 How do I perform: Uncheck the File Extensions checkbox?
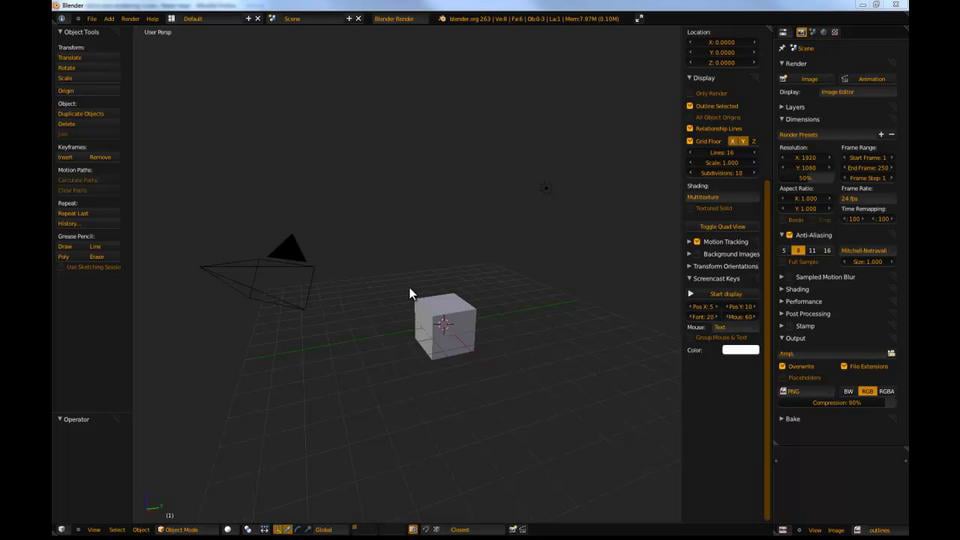point(844,366)
